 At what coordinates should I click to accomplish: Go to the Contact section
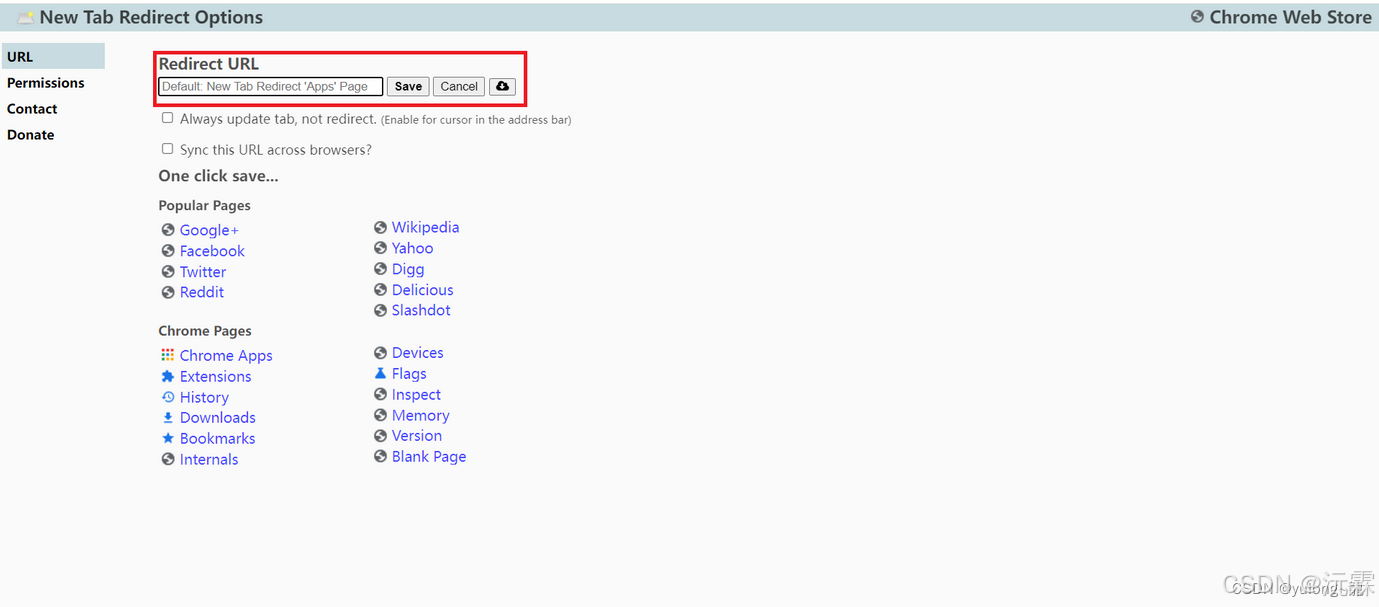(32, 109)
